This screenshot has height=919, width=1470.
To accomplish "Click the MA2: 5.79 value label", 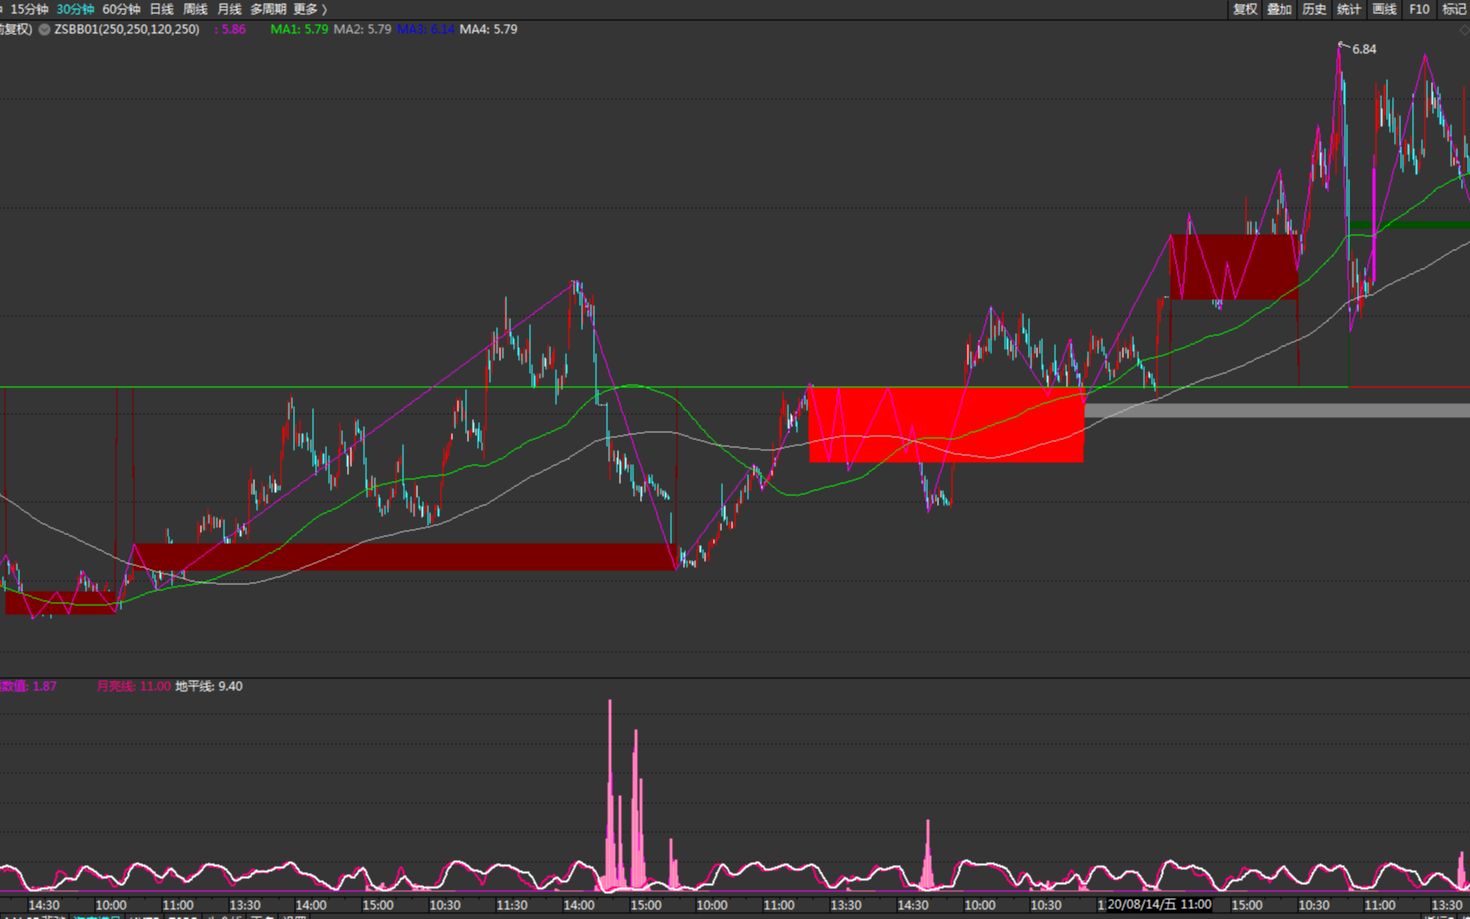I will (362, 29).
